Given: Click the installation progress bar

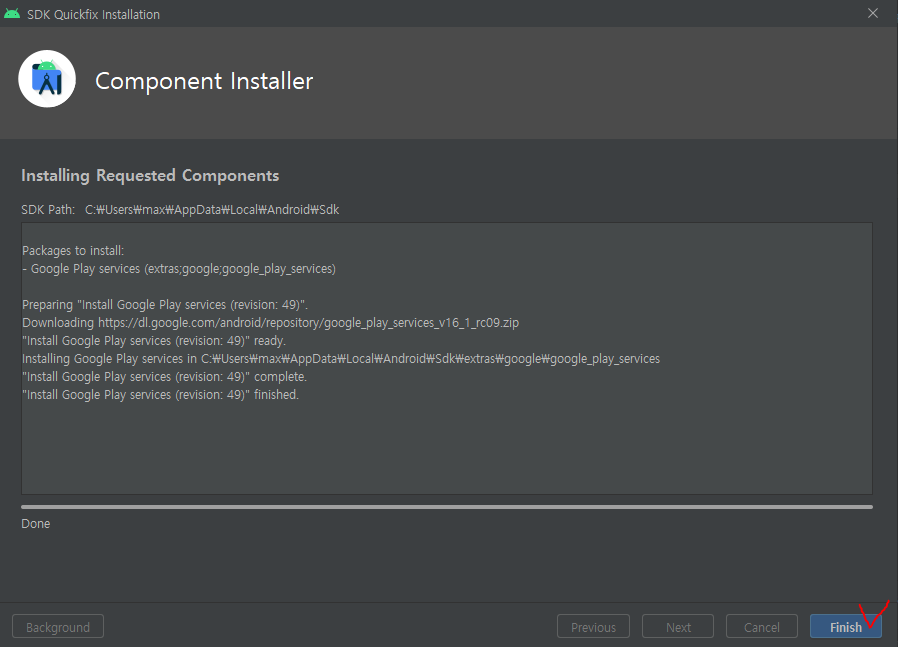Looking at the screenshot, I should [x=447, y=507].
